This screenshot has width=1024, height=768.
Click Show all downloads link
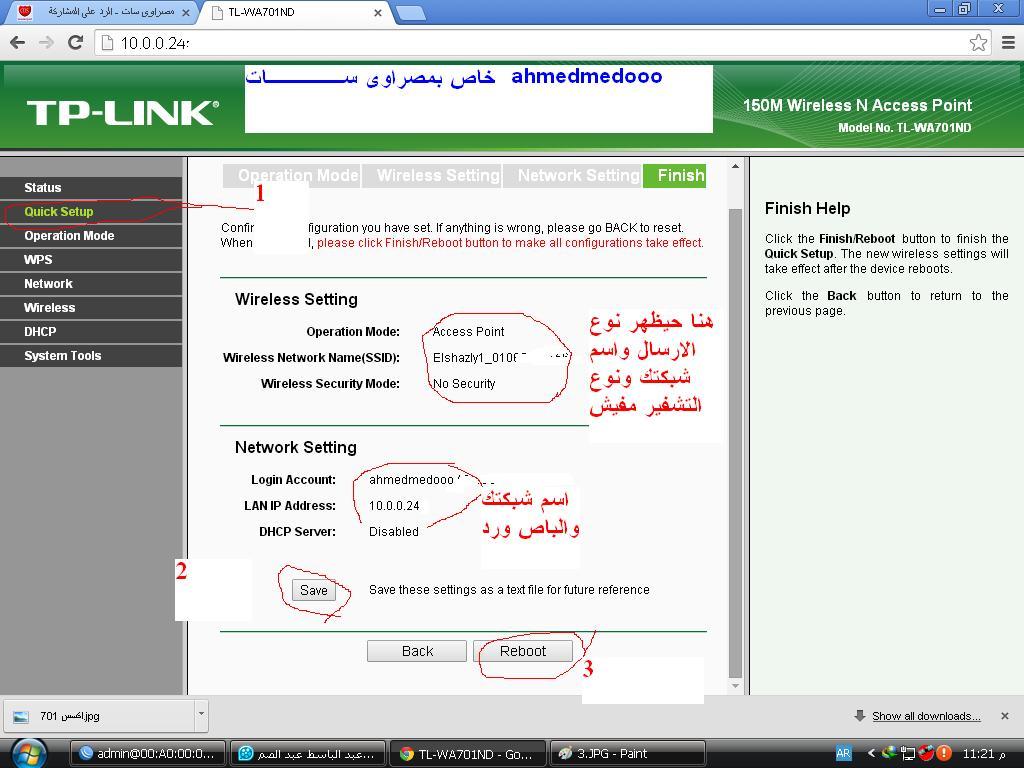point(926,716)
